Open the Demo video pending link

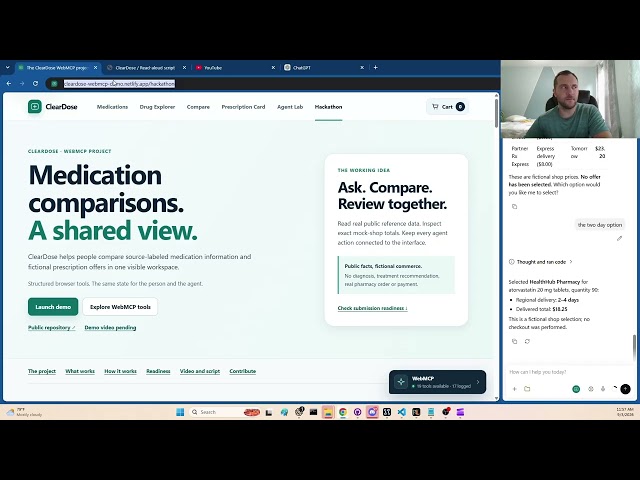coord(110,328)
